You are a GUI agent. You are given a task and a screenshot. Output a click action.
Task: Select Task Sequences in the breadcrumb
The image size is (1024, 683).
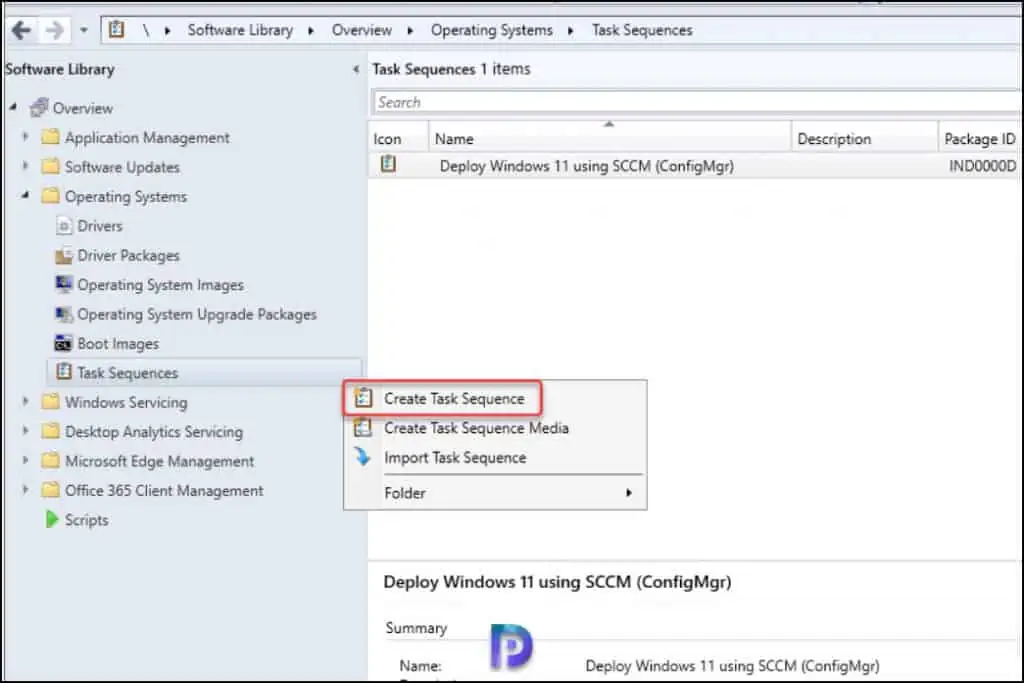(x=642, y=30)
